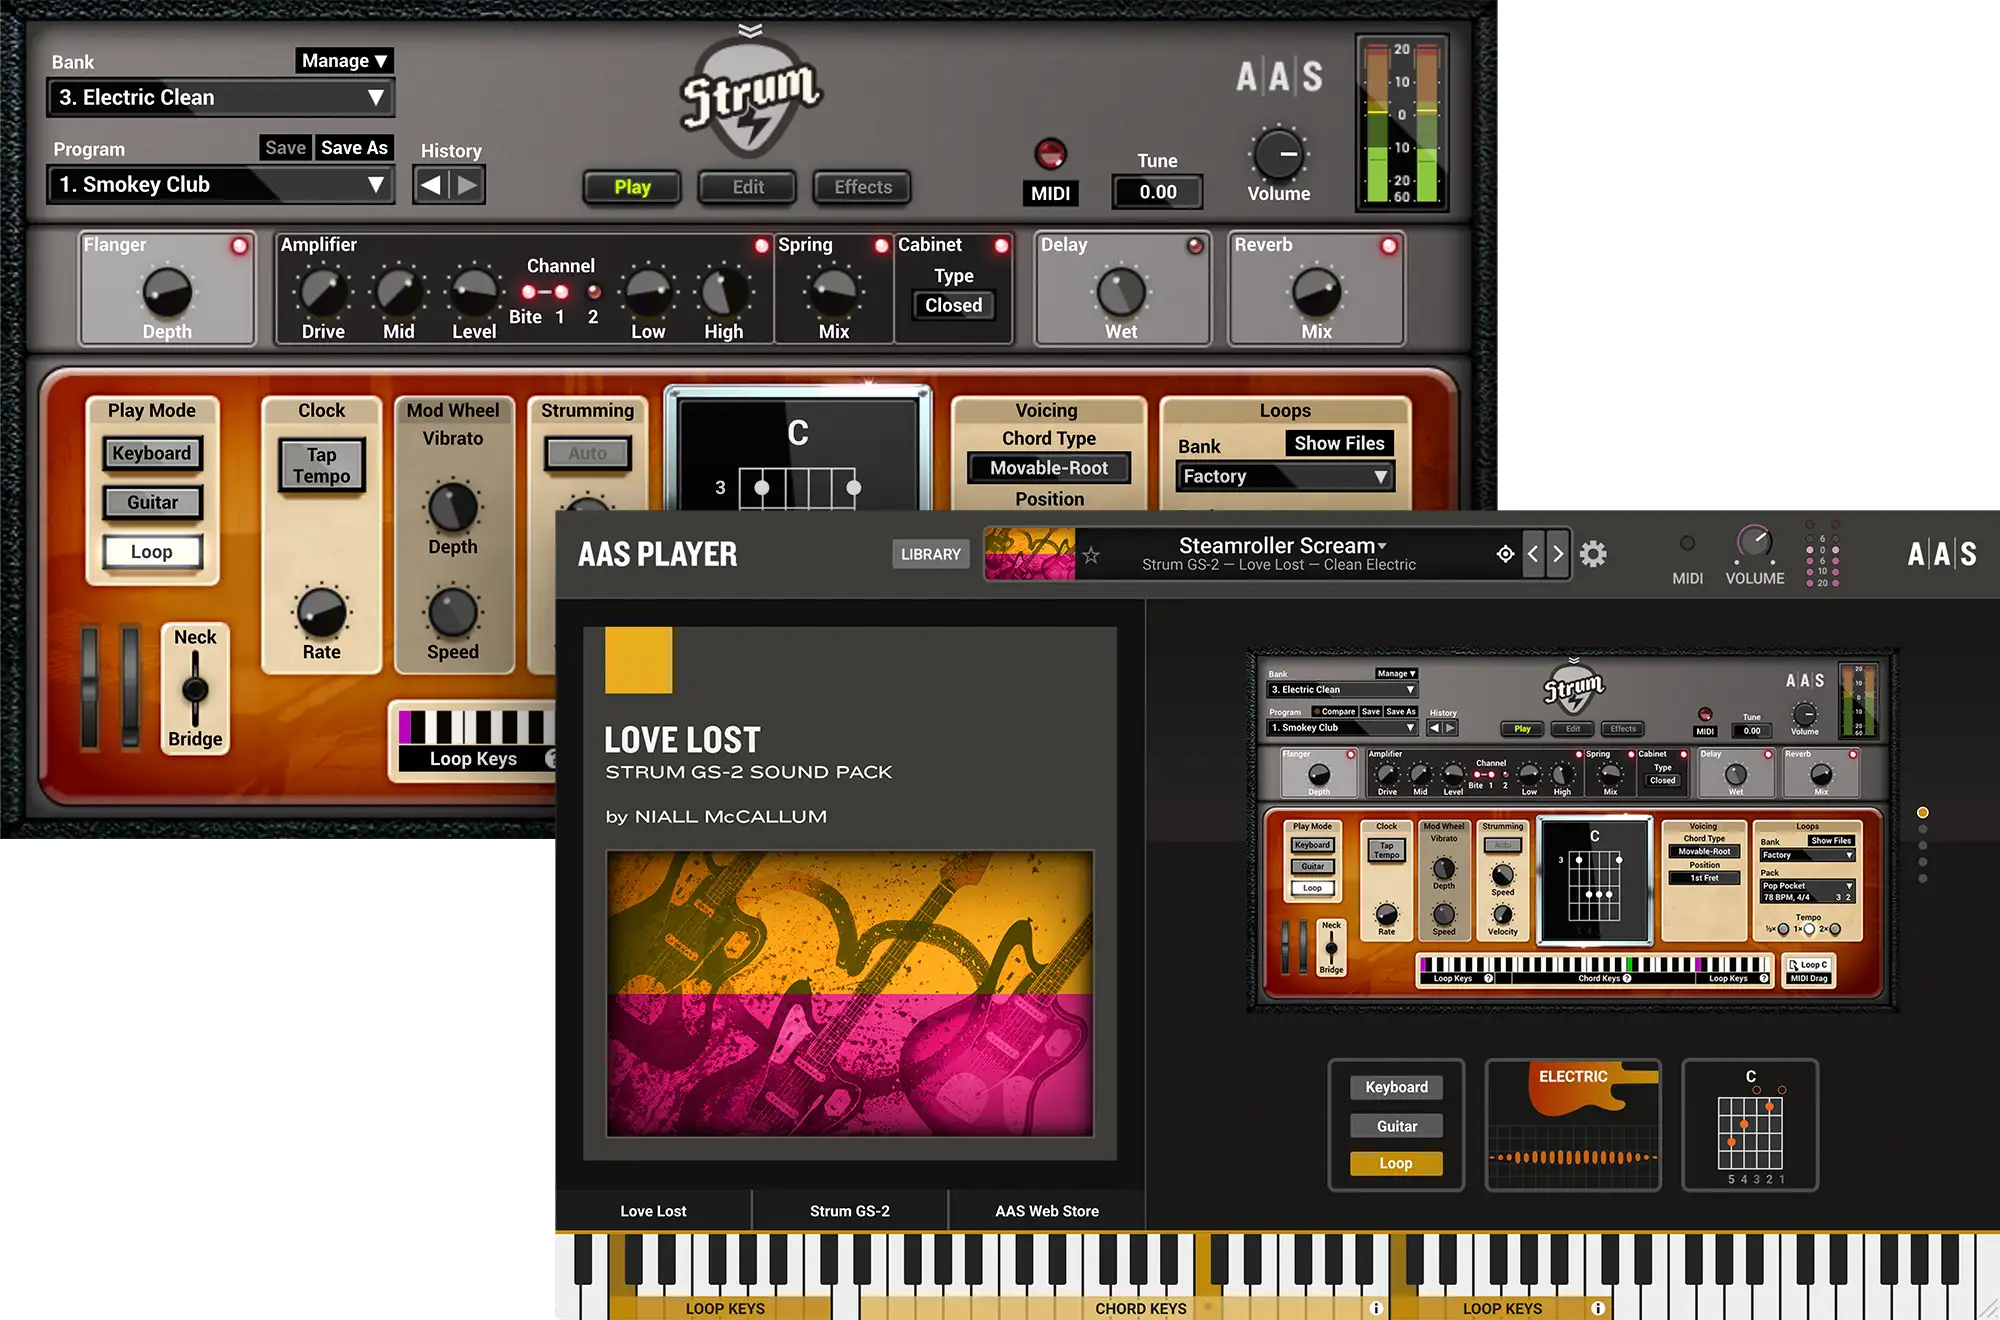This screenshot has height=1320, width=2000.
Task: Switch to the Effects view in Strum
Action: coord(863,187)
